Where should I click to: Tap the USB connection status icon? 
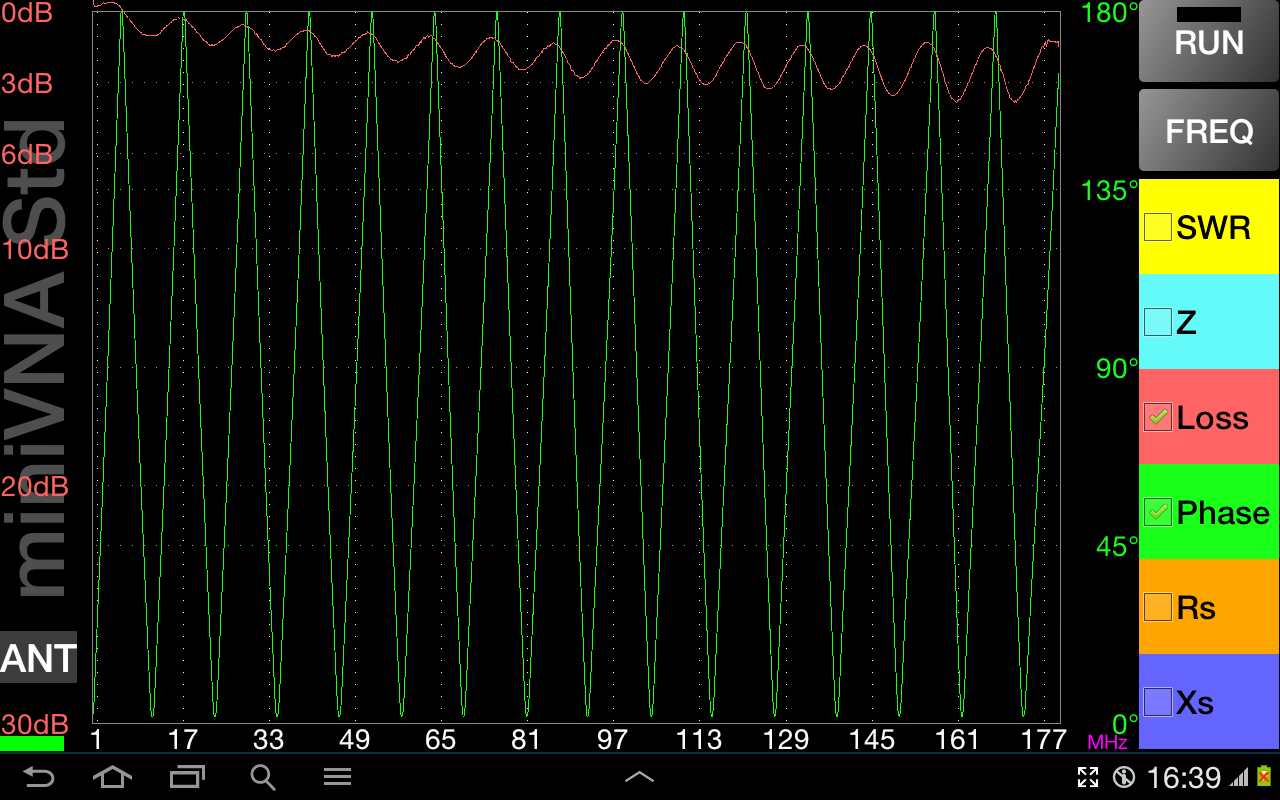tap(1125, 777)
